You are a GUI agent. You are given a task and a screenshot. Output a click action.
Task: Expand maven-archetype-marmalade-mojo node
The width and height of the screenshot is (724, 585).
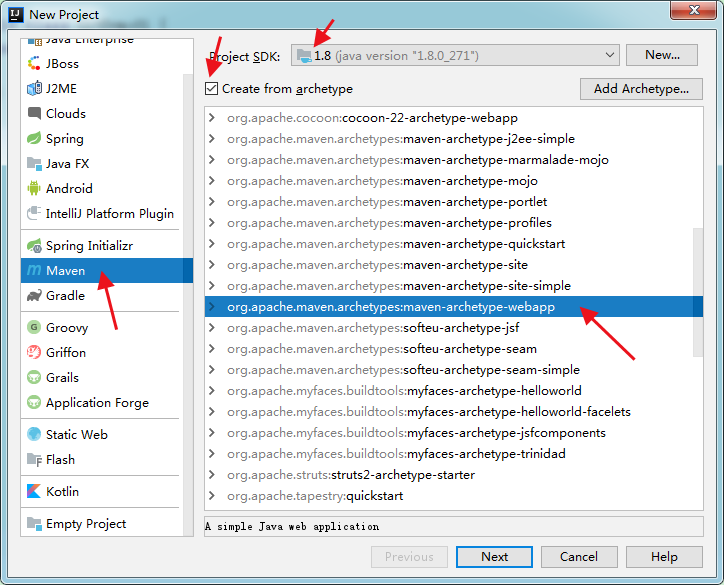(212, 160)
